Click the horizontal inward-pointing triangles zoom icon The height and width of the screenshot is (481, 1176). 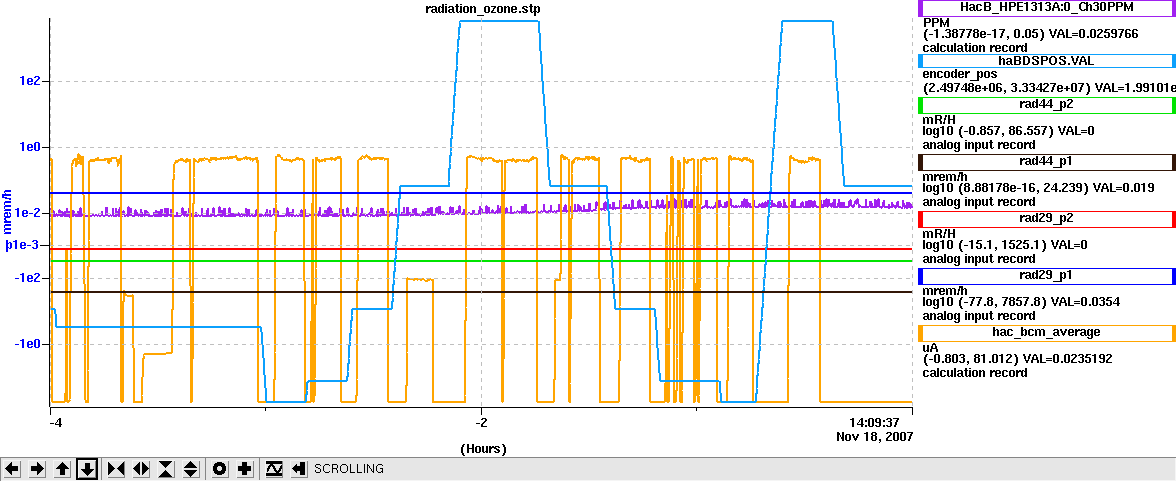[116, 469]
